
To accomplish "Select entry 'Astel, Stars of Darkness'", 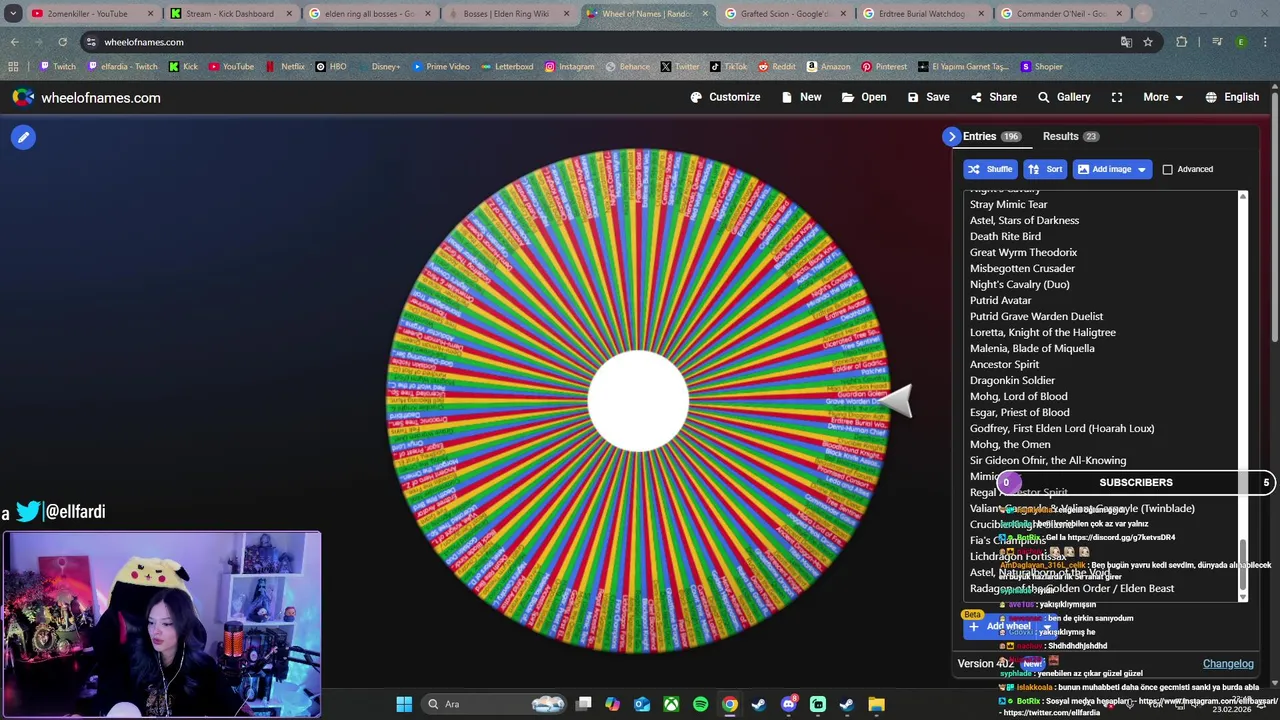I will click(x=1024, y=220).
